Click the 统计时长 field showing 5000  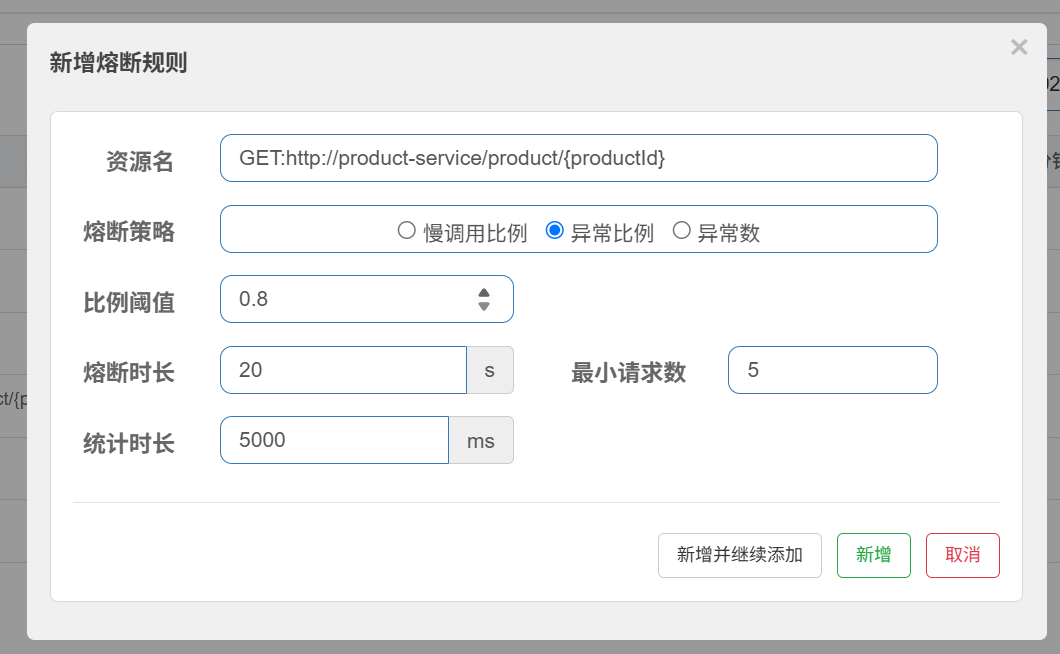pyautogui.click(x=333, y=440)
